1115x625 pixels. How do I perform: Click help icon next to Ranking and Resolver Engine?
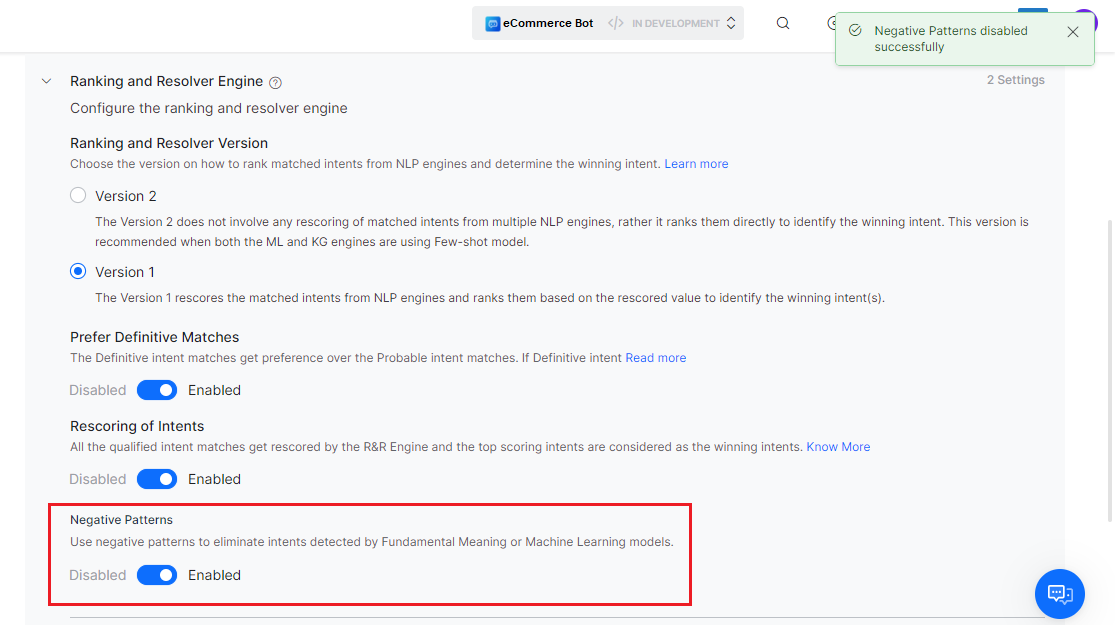[276, 83]
